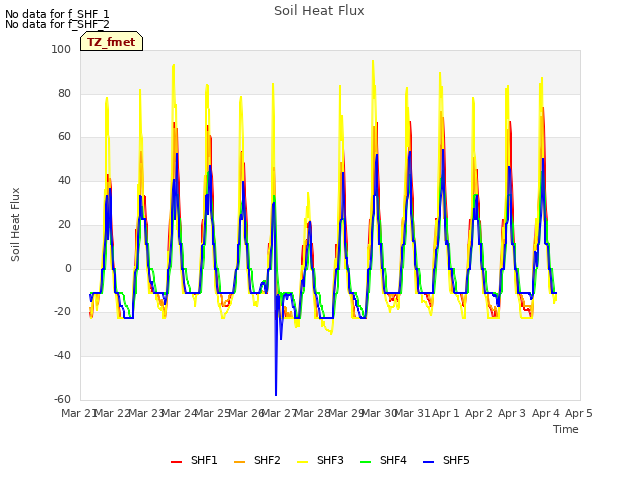Click the 'Apr 2' x-axis tick label
640x480 pixels.
(x=479, y=413)
